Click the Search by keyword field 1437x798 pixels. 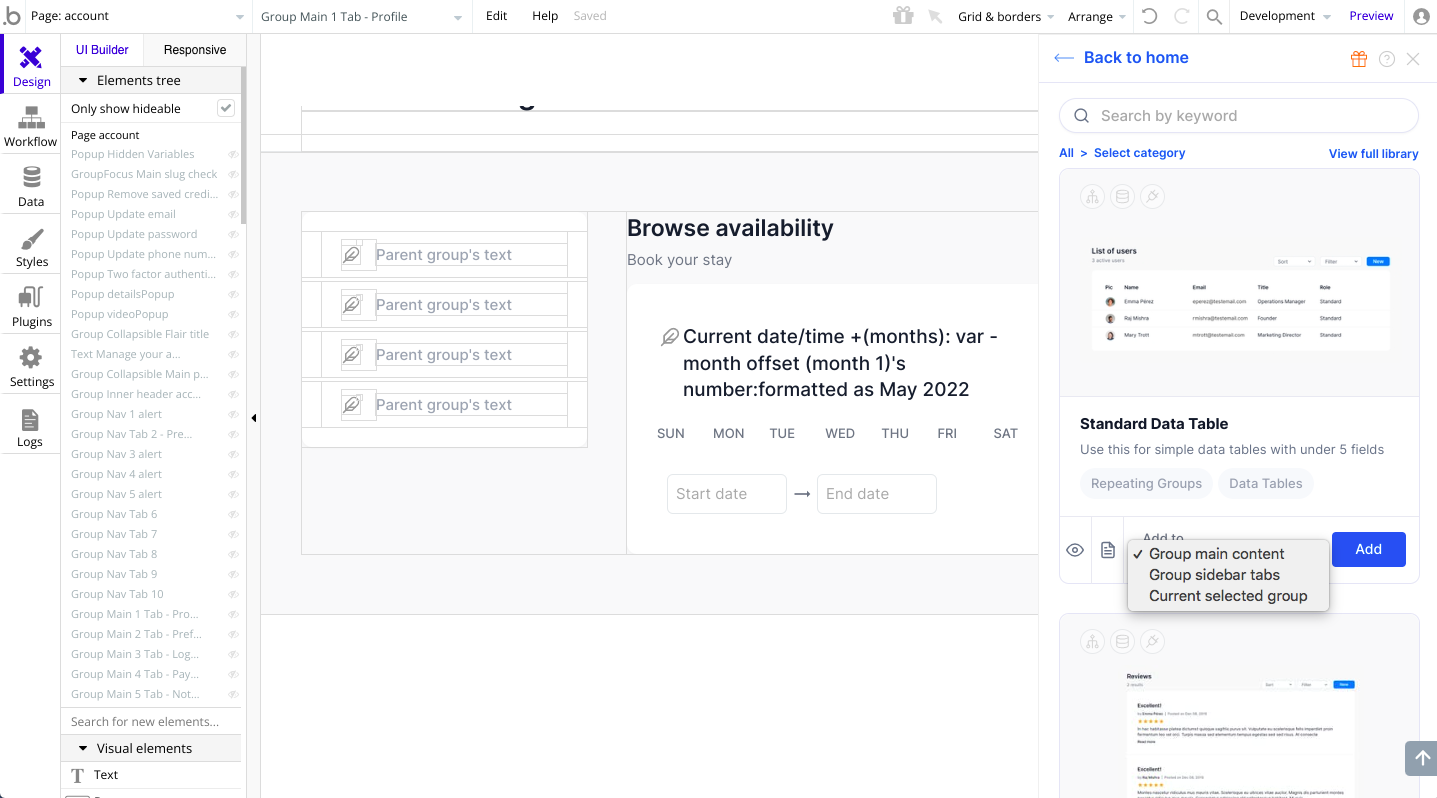click(1238, 116)
